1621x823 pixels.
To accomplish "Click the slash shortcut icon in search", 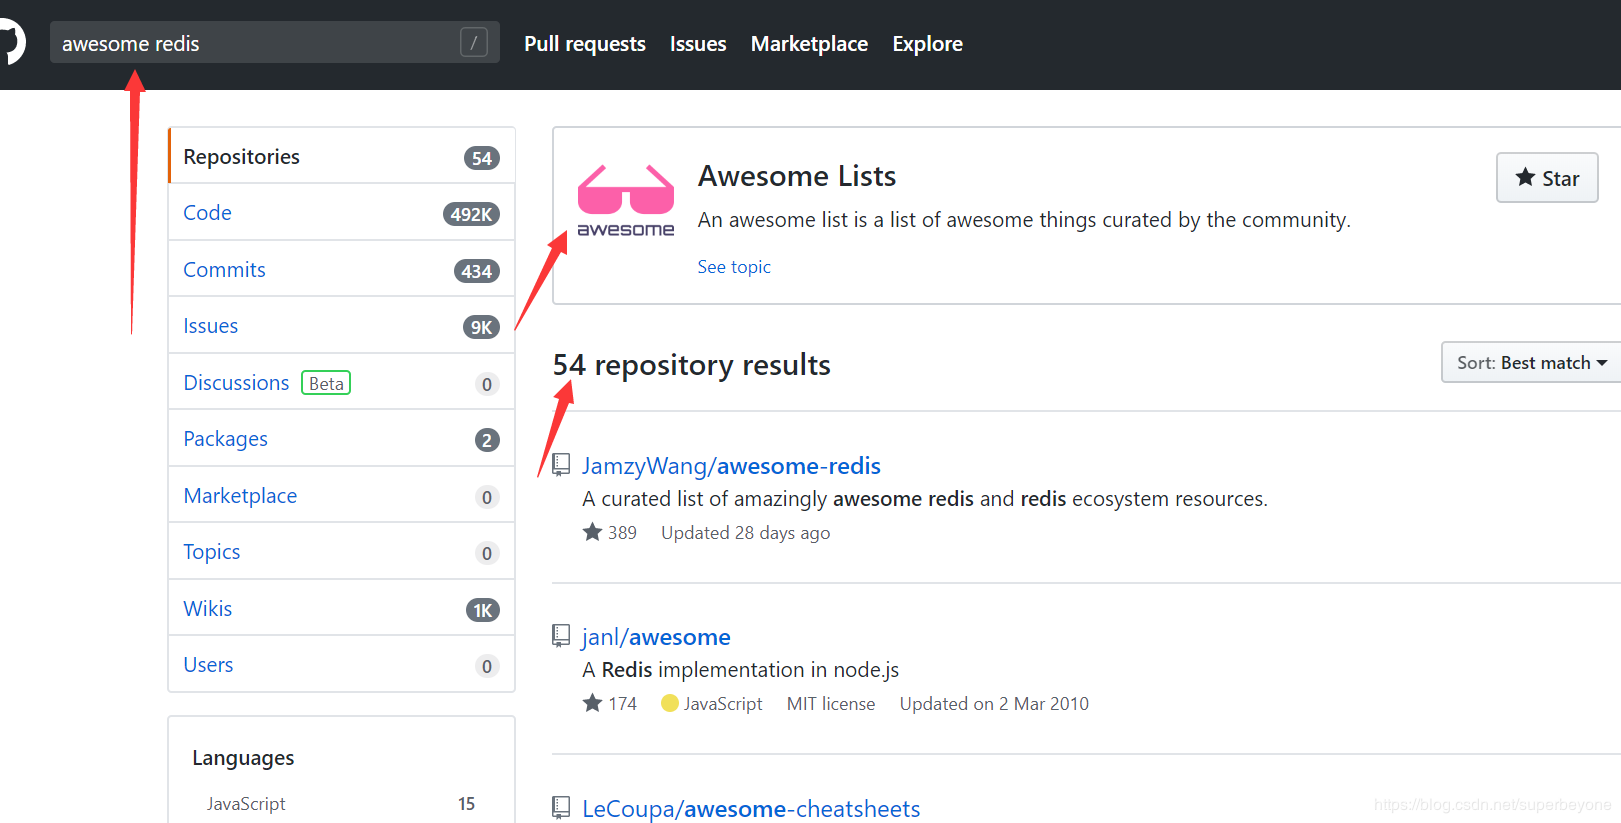I will pos(473,43).
